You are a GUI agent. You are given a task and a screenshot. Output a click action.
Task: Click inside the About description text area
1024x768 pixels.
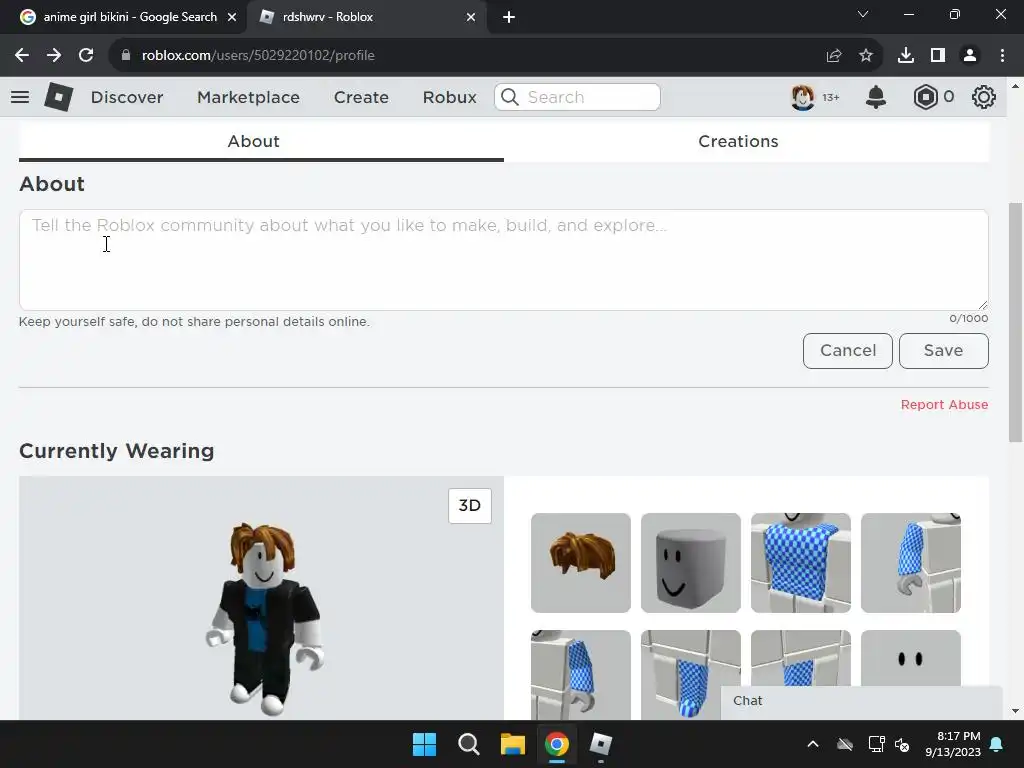(504, 260)
